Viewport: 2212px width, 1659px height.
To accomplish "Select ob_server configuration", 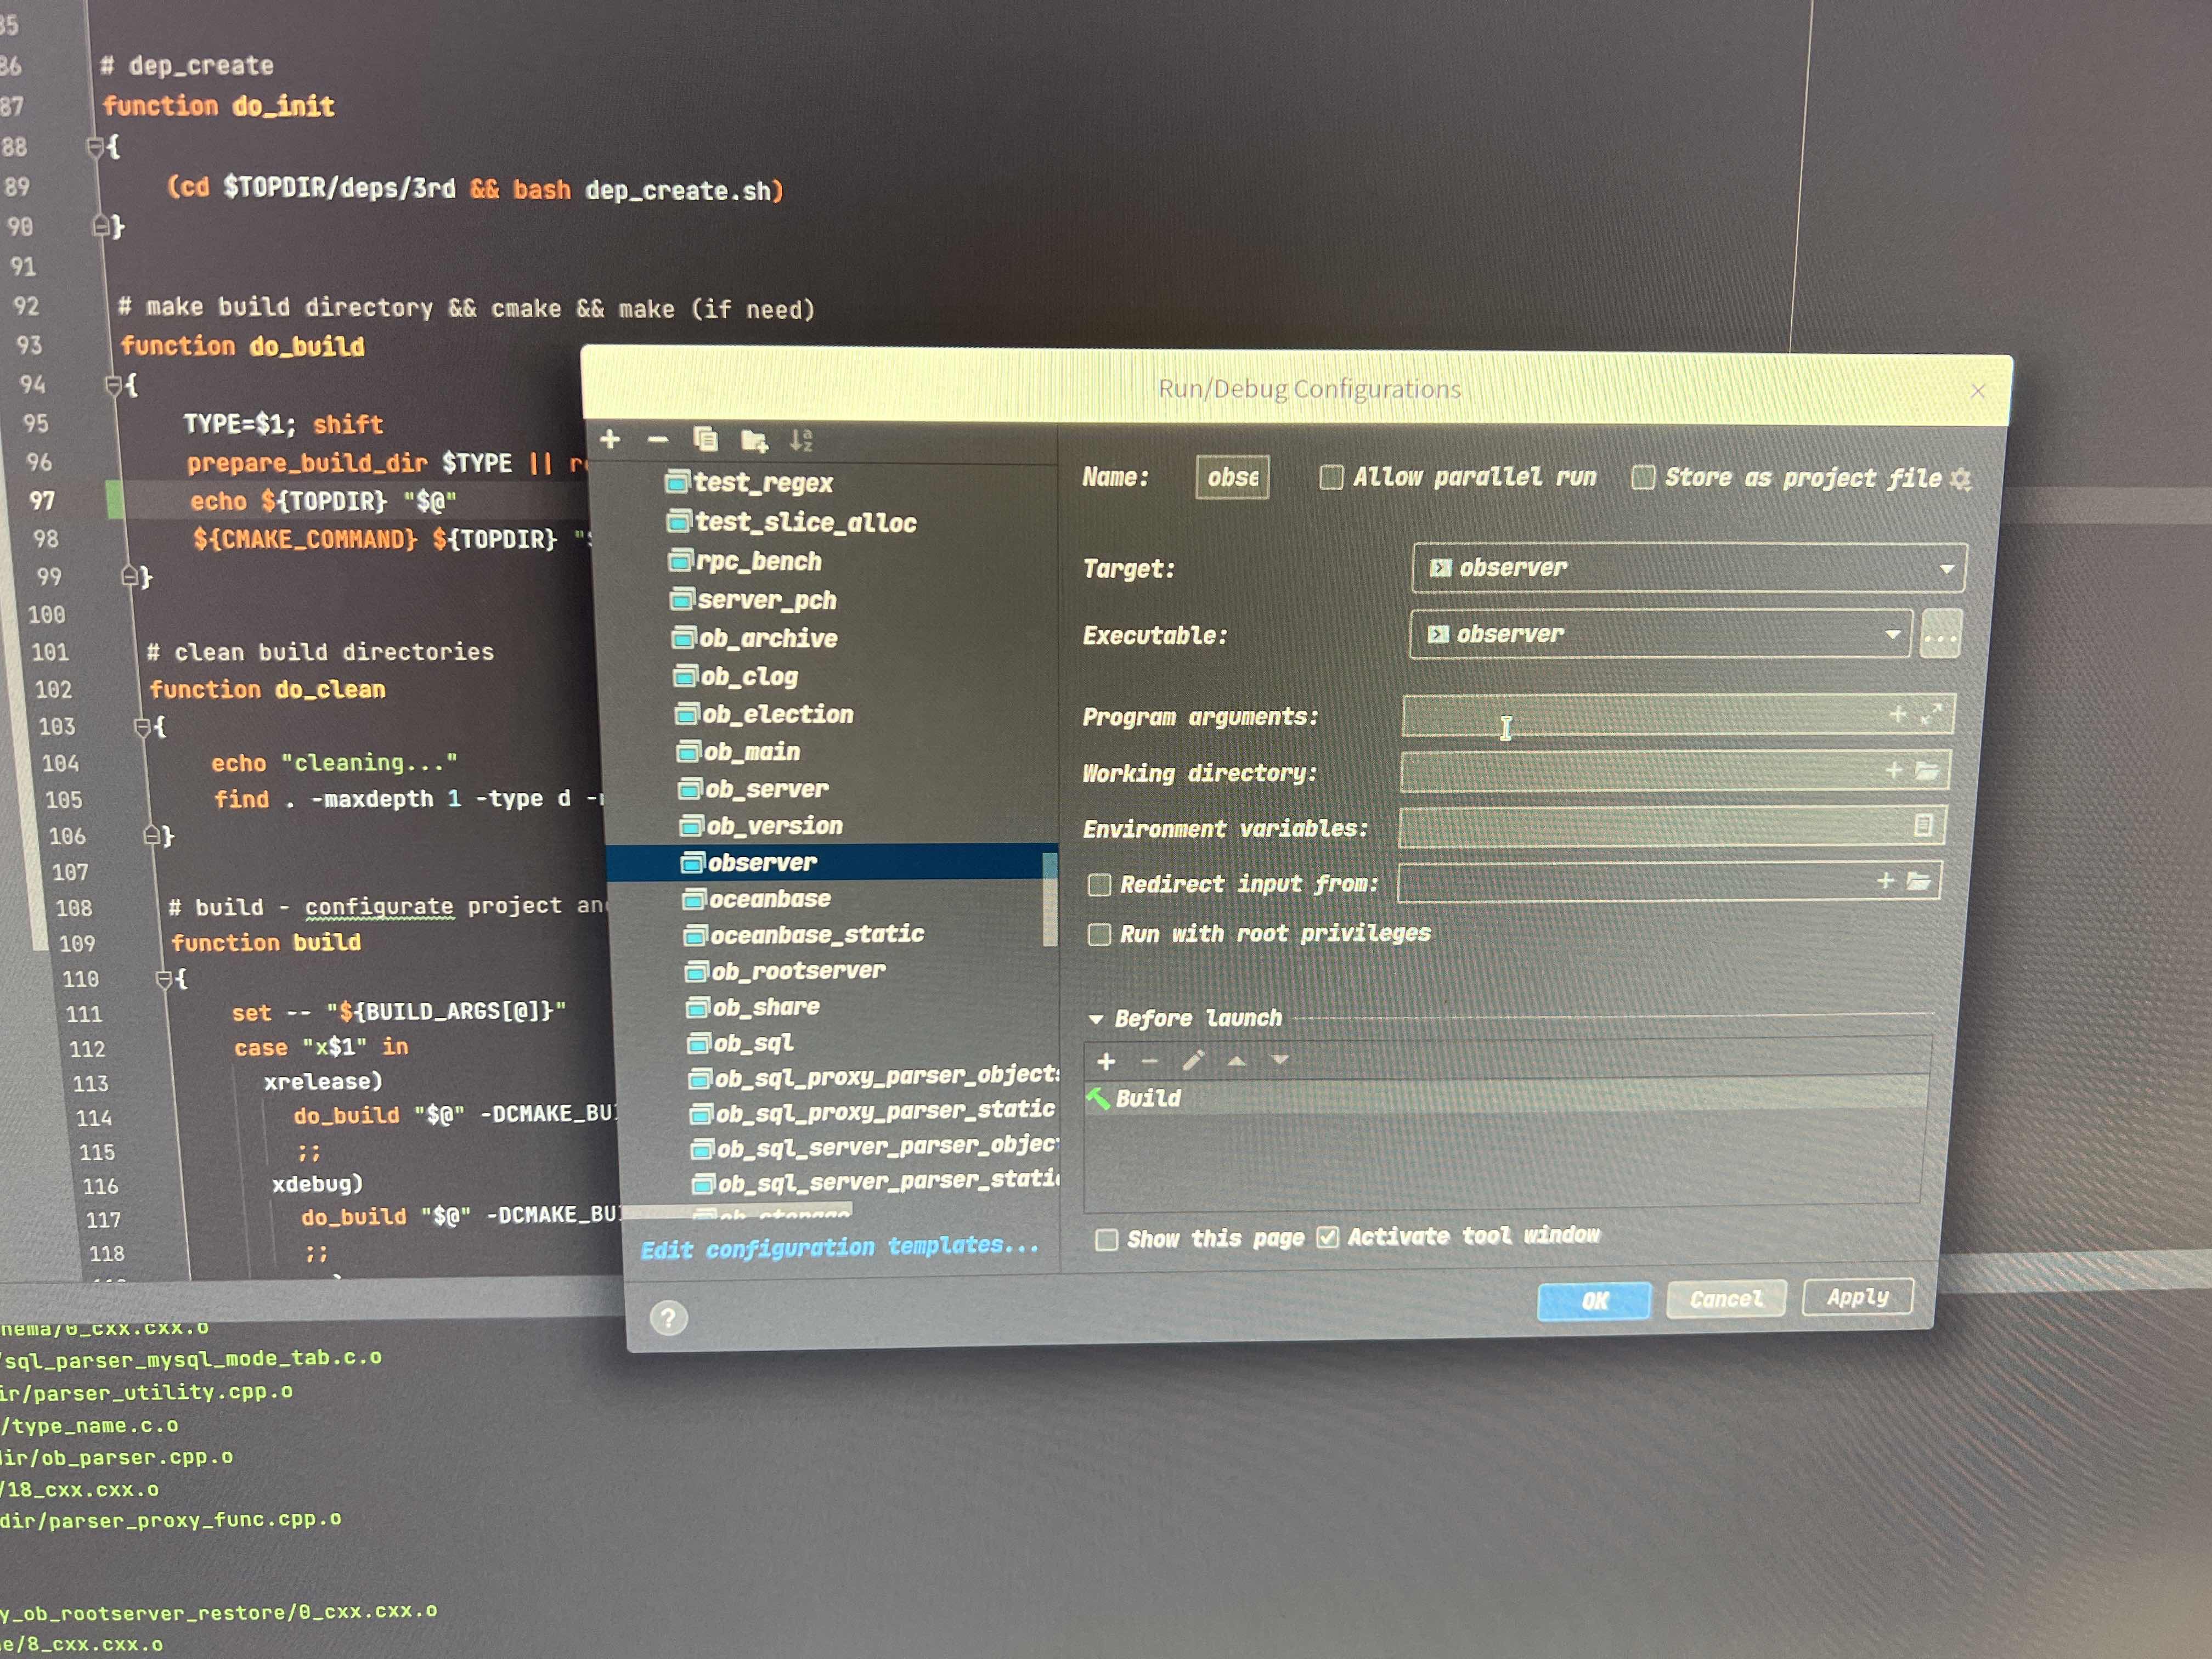I will (x=754, y=789).
